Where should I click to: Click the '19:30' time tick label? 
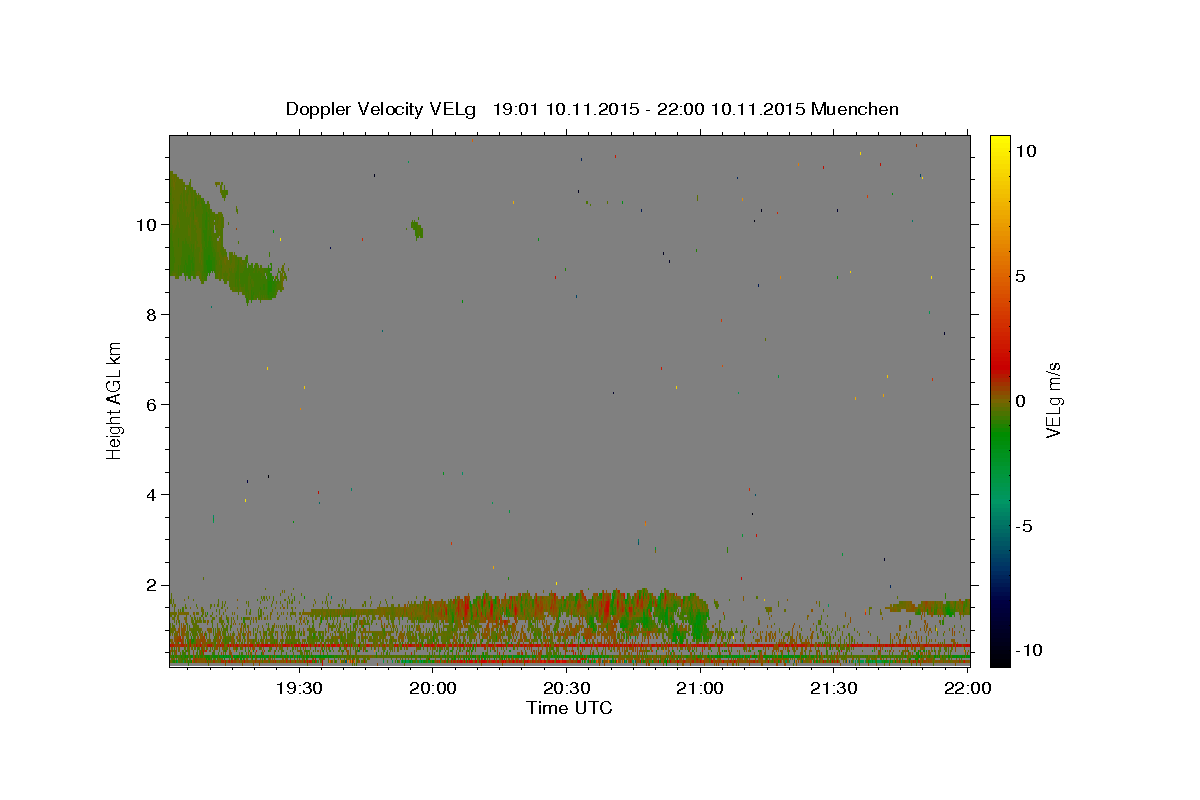coord(299,688)
